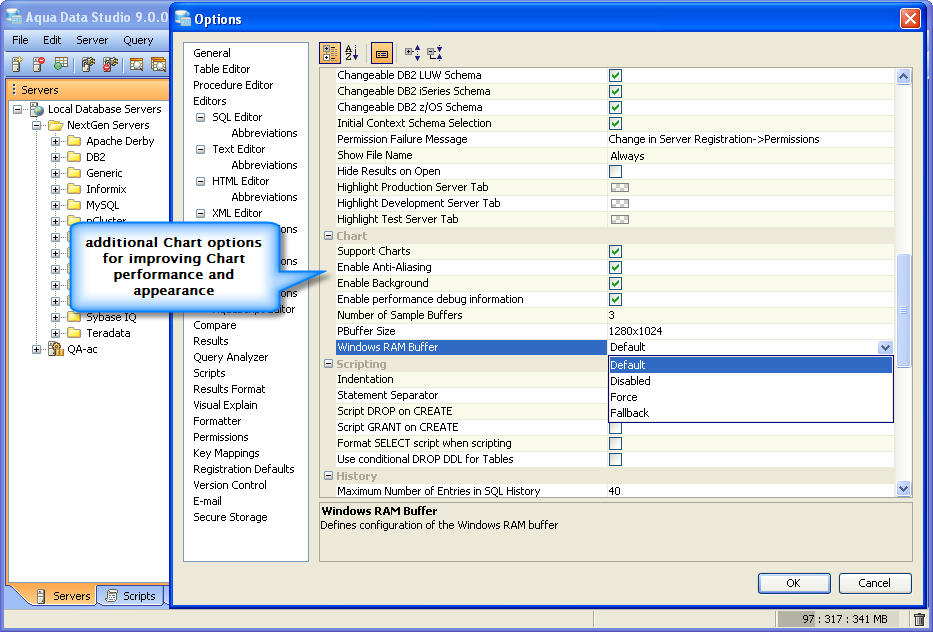Open the Windows RAM Buffer dropdown arrow
Screen dimensions: 933x632
[885, 348]
